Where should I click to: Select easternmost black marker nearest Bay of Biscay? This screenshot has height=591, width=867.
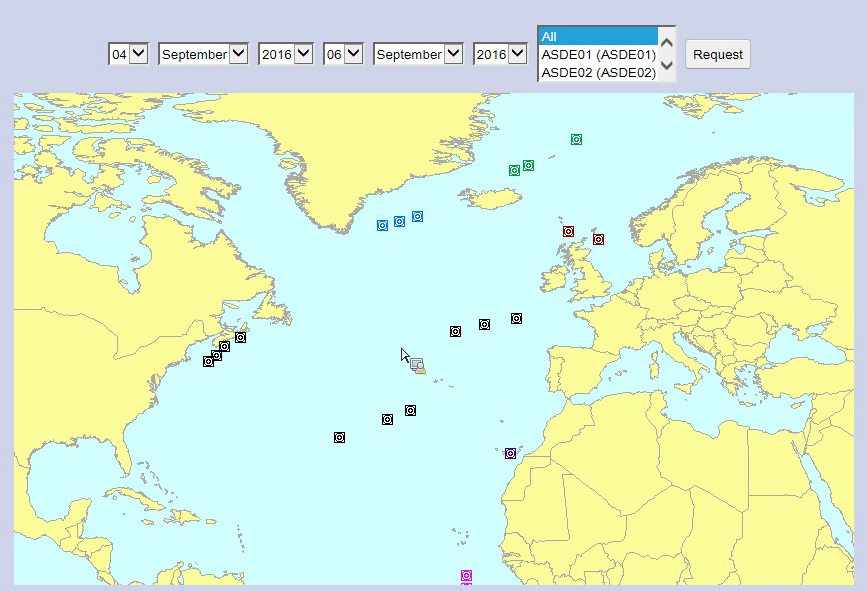(516, 318)
